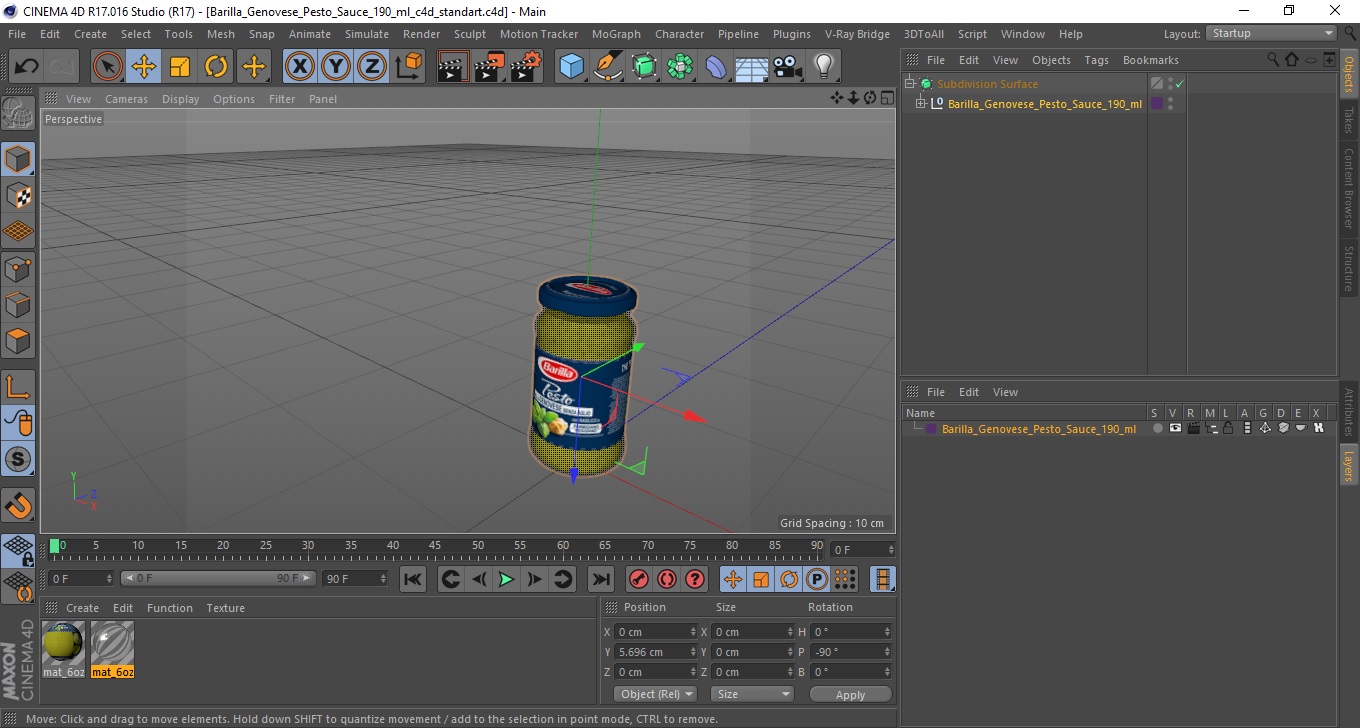Screen dimensions: 1360x728
Task: Activate the Move tool in top toolbar
Action: pyautogui.click(x=144, y=67)
